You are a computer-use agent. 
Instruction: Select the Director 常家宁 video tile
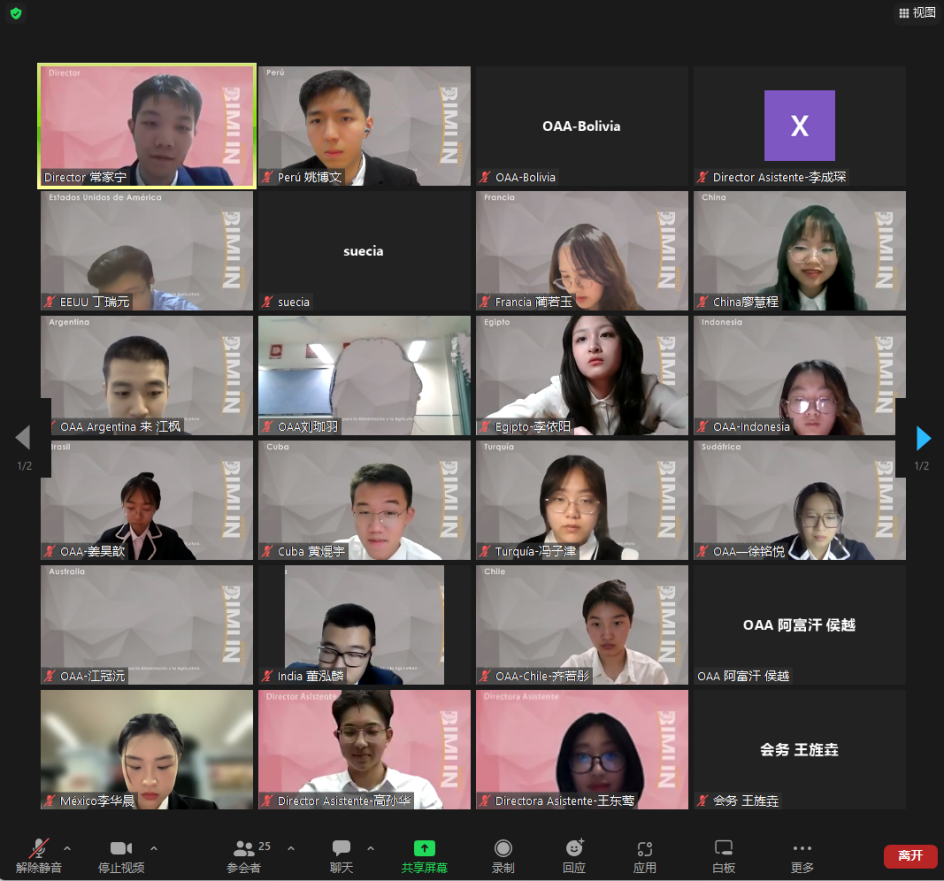click(x=147, y=125)
